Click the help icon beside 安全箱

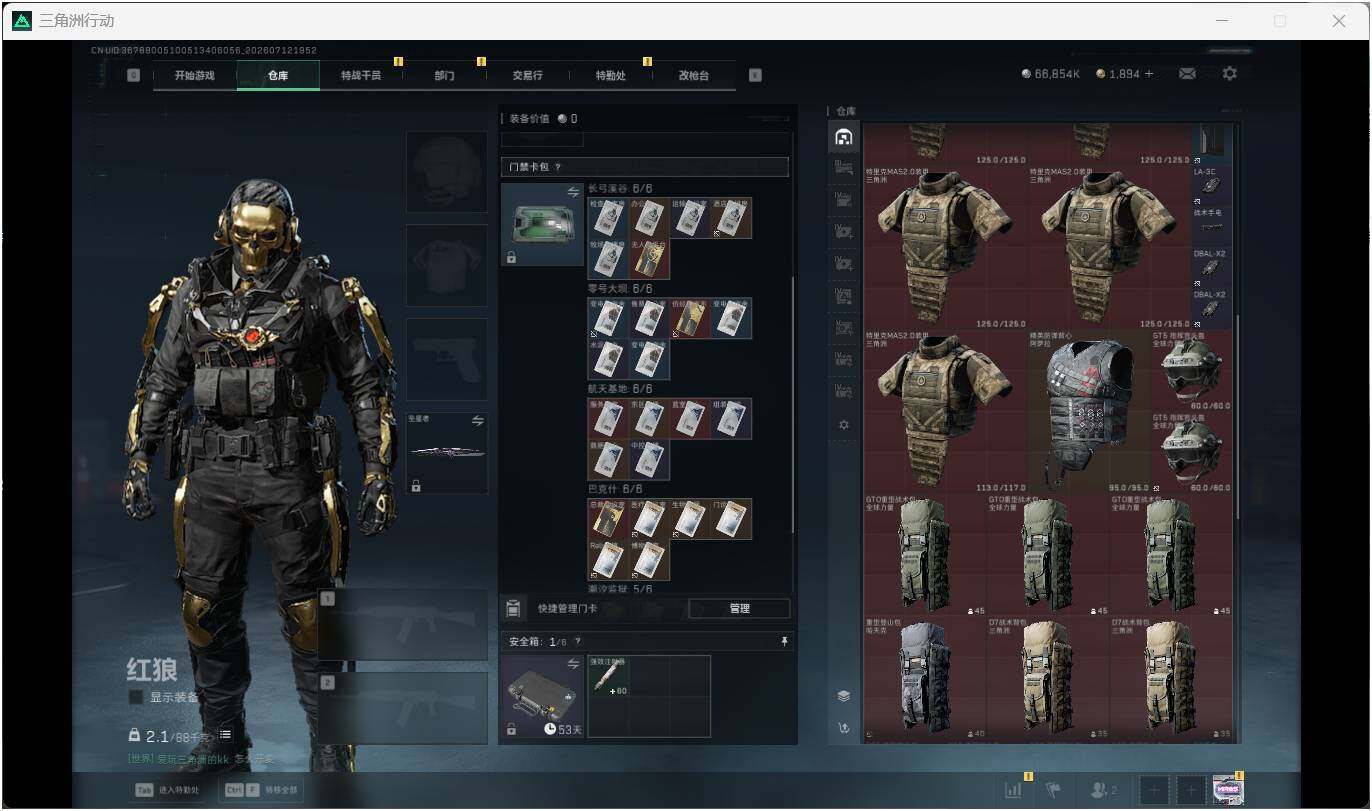click(578, 642)
